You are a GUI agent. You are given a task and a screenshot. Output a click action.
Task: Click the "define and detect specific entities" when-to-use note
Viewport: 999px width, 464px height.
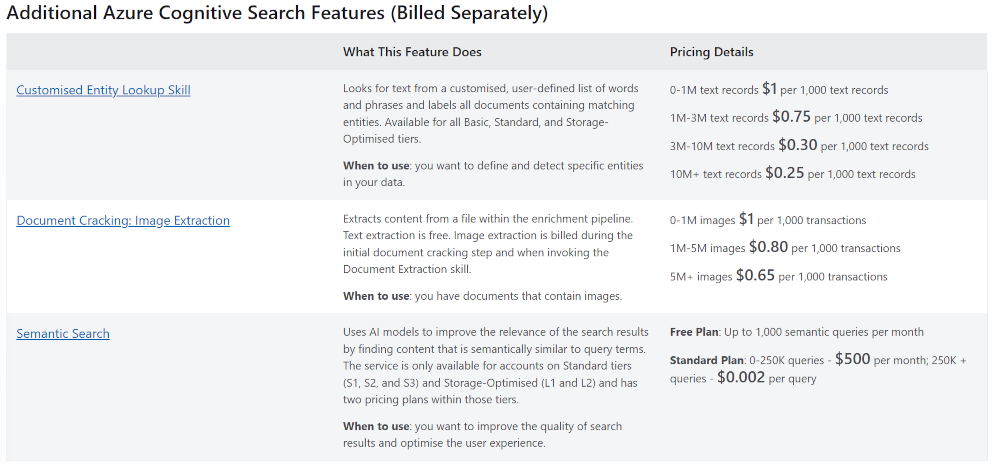tap(493, 174)
